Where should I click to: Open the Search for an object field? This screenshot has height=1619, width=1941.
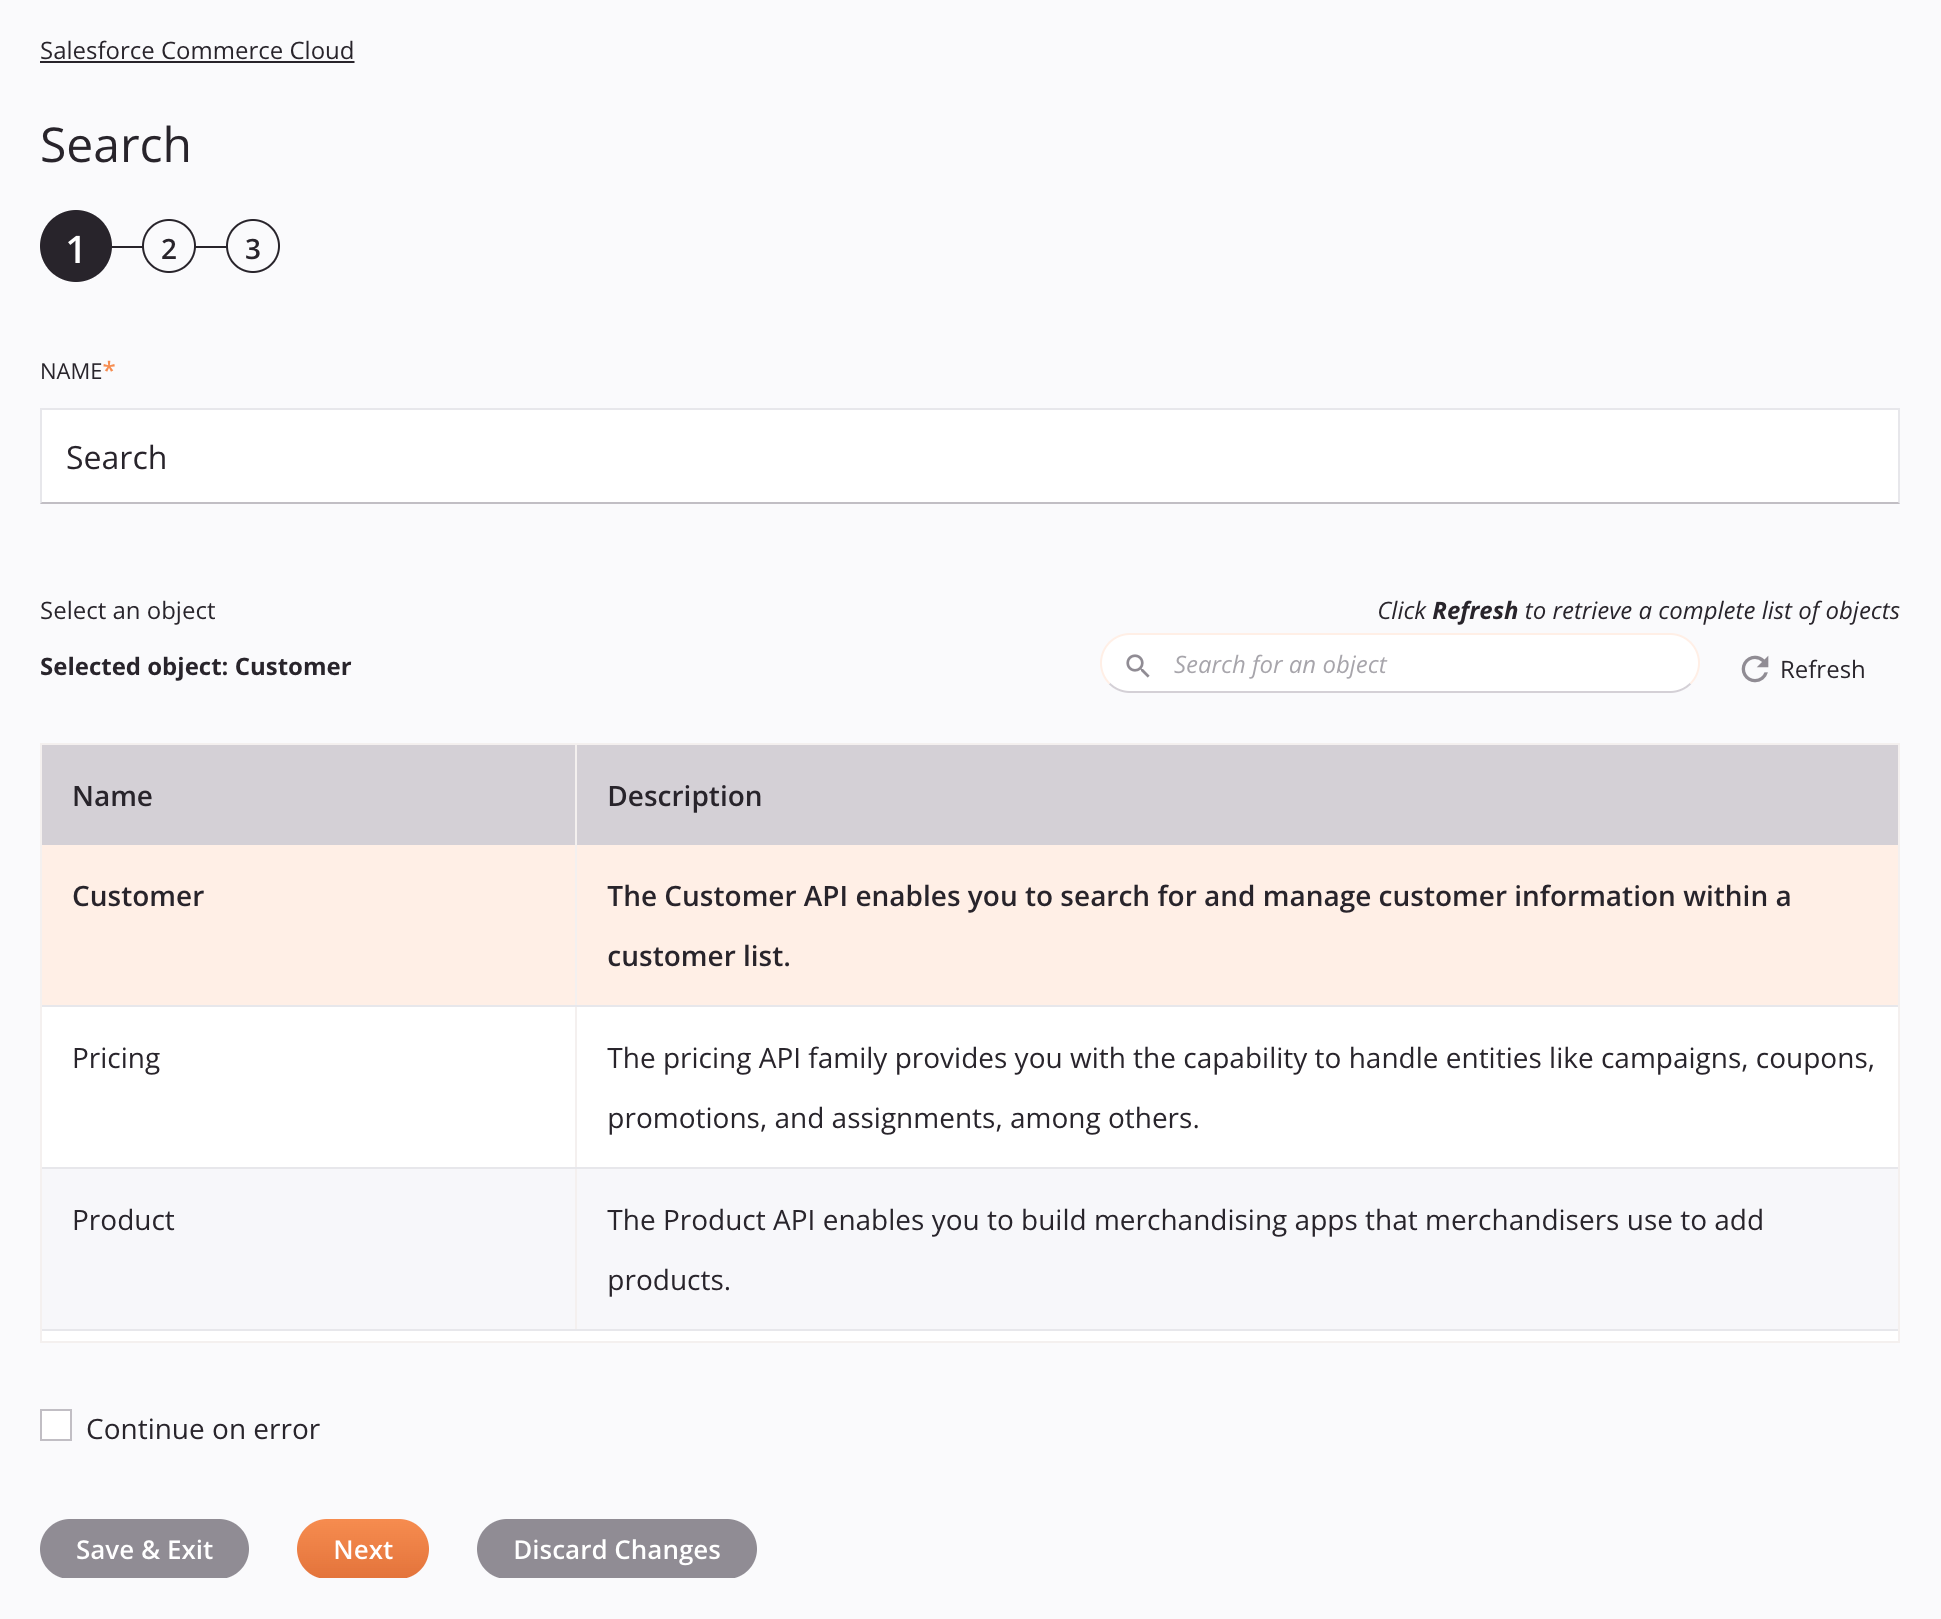[1401, 664]
